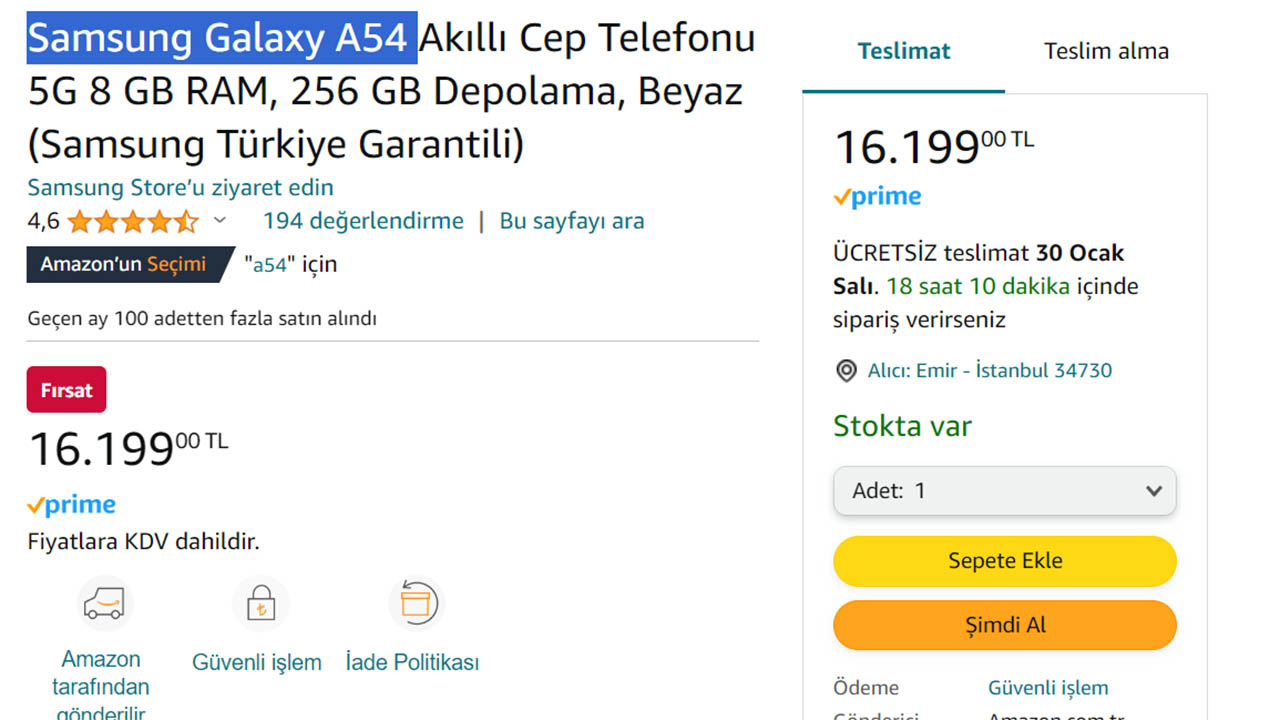
Task: Visit the Samsung Store link
Action: click(180, 187)
